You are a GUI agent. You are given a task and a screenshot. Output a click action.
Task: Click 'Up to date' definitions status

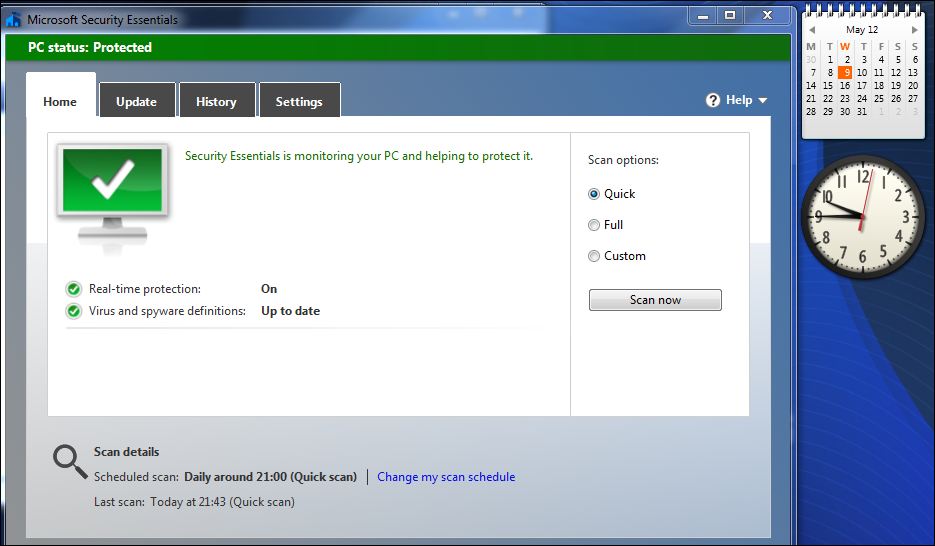[290, 311]
